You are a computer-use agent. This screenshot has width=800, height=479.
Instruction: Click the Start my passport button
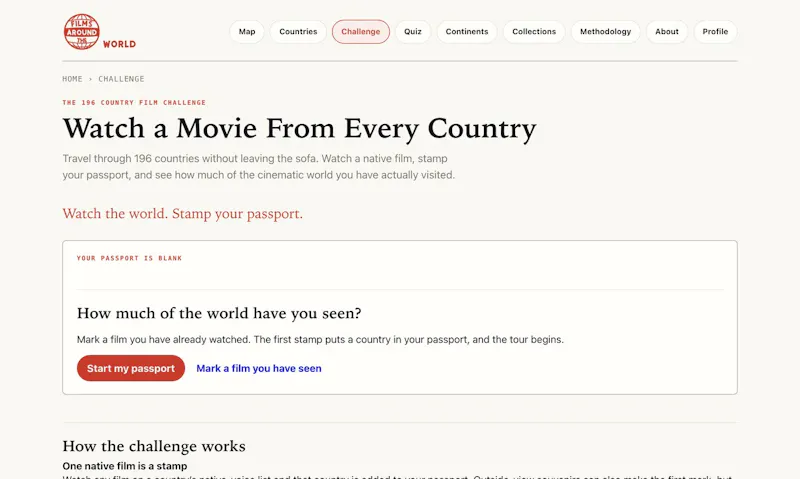(131, 368)
